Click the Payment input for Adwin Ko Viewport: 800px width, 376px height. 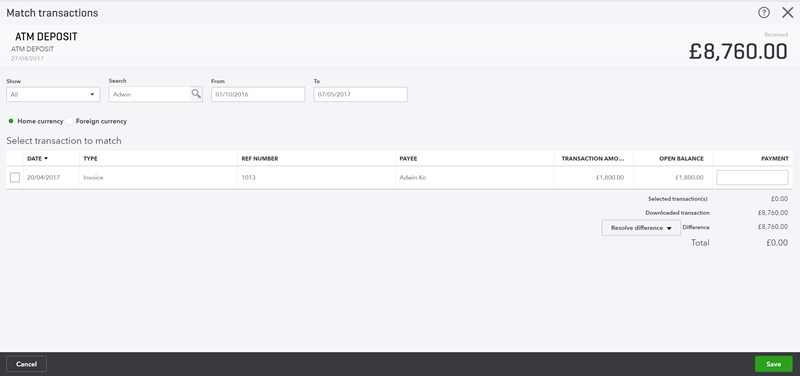[x=752, y=178]
